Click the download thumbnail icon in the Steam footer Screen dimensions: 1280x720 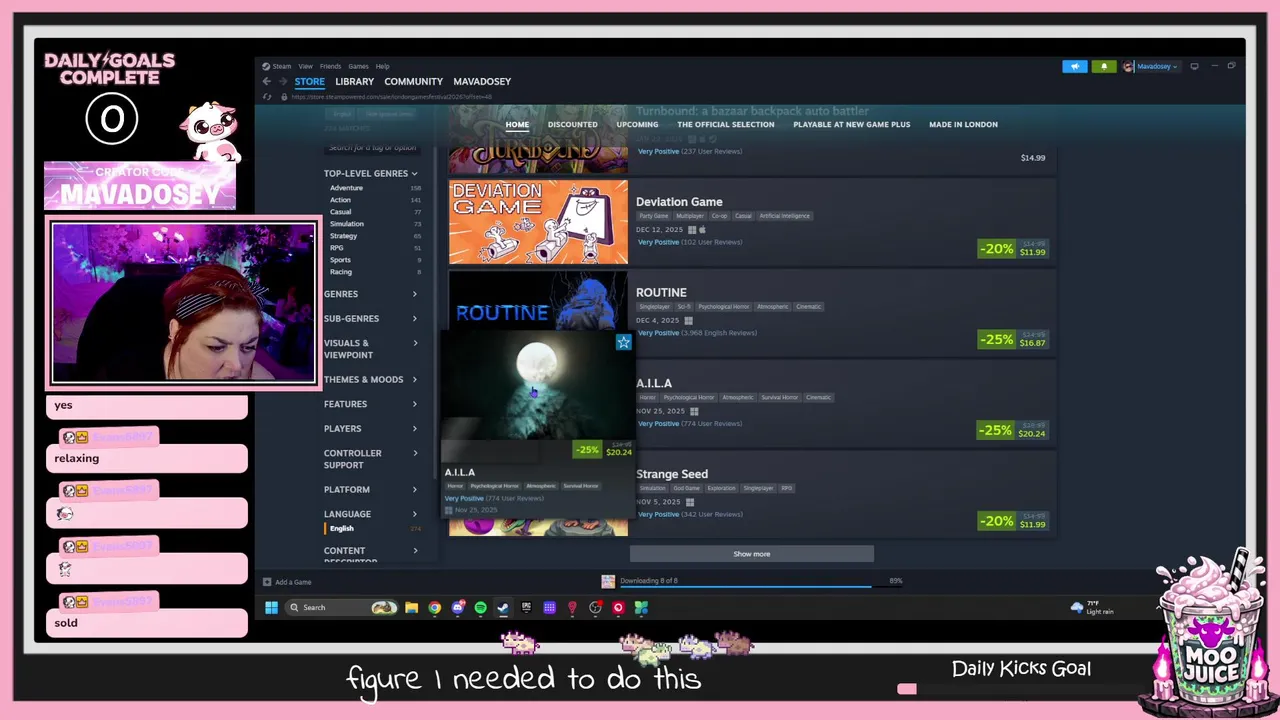point(607,581)
